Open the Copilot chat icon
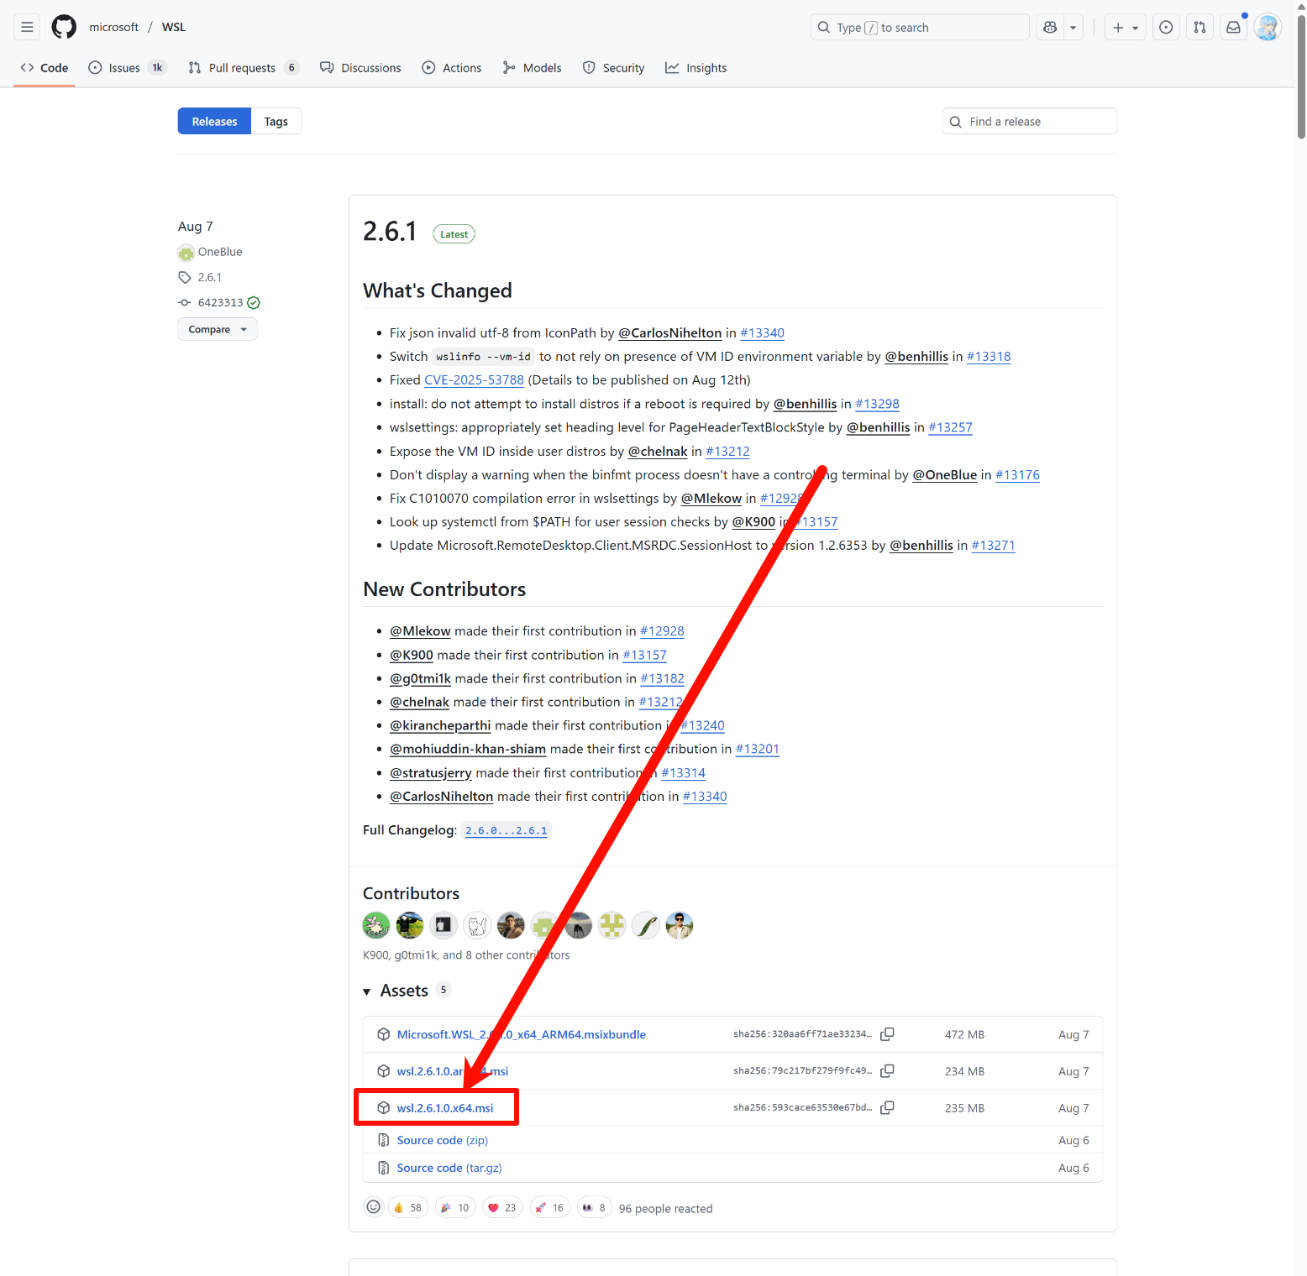This screenshot has height=1276, width=1307. pyautogui.click(x=1050, y=27)
